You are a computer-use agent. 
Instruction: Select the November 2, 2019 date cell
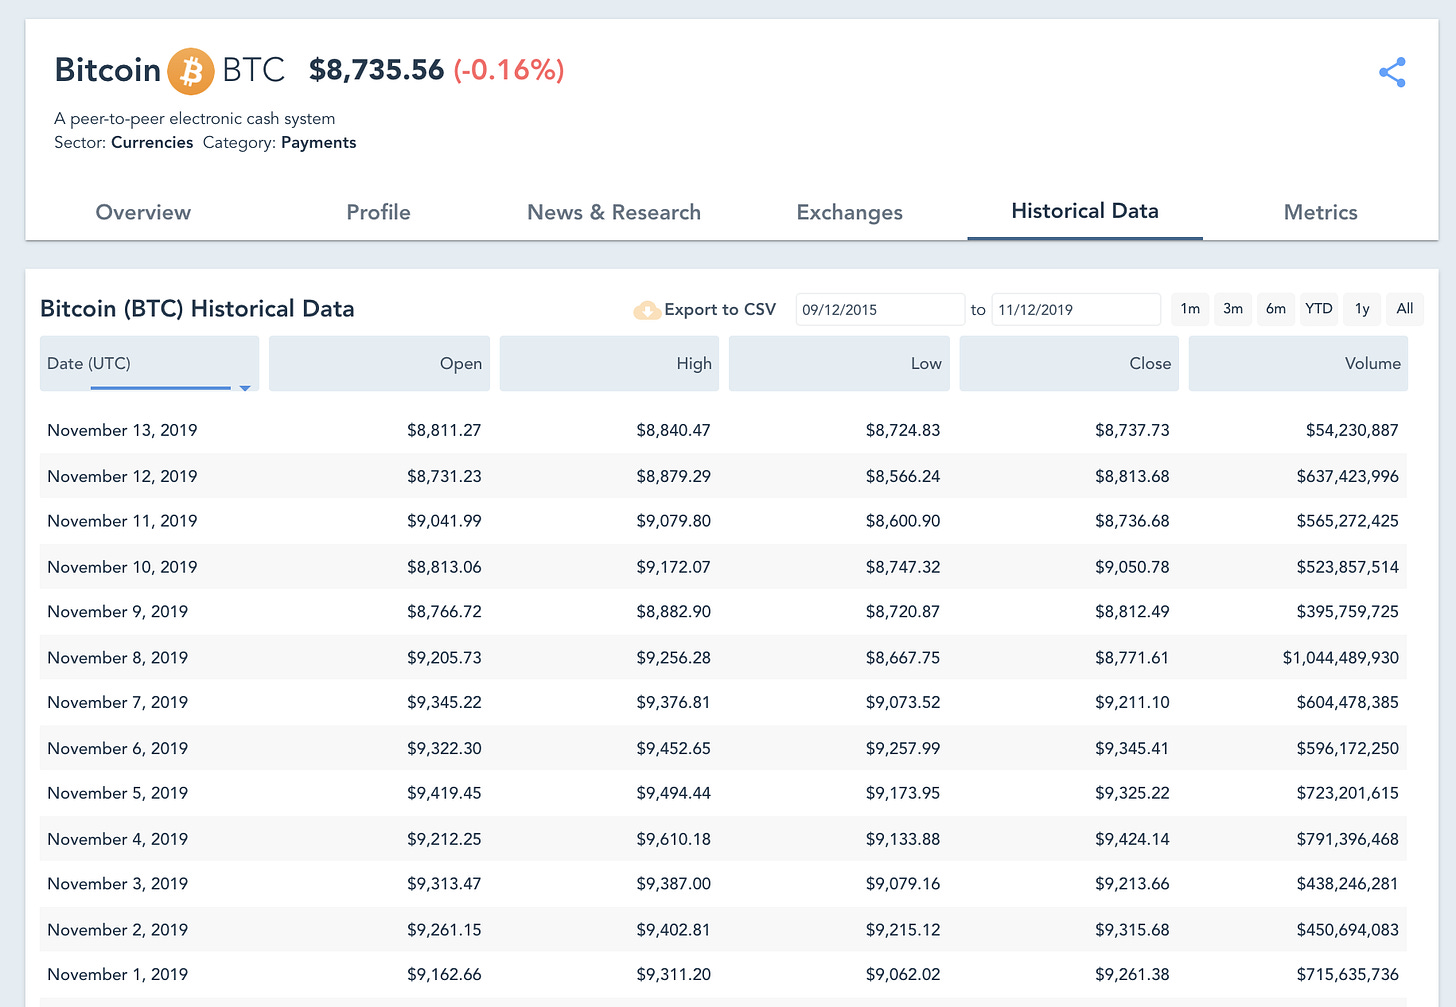[118, 930]
